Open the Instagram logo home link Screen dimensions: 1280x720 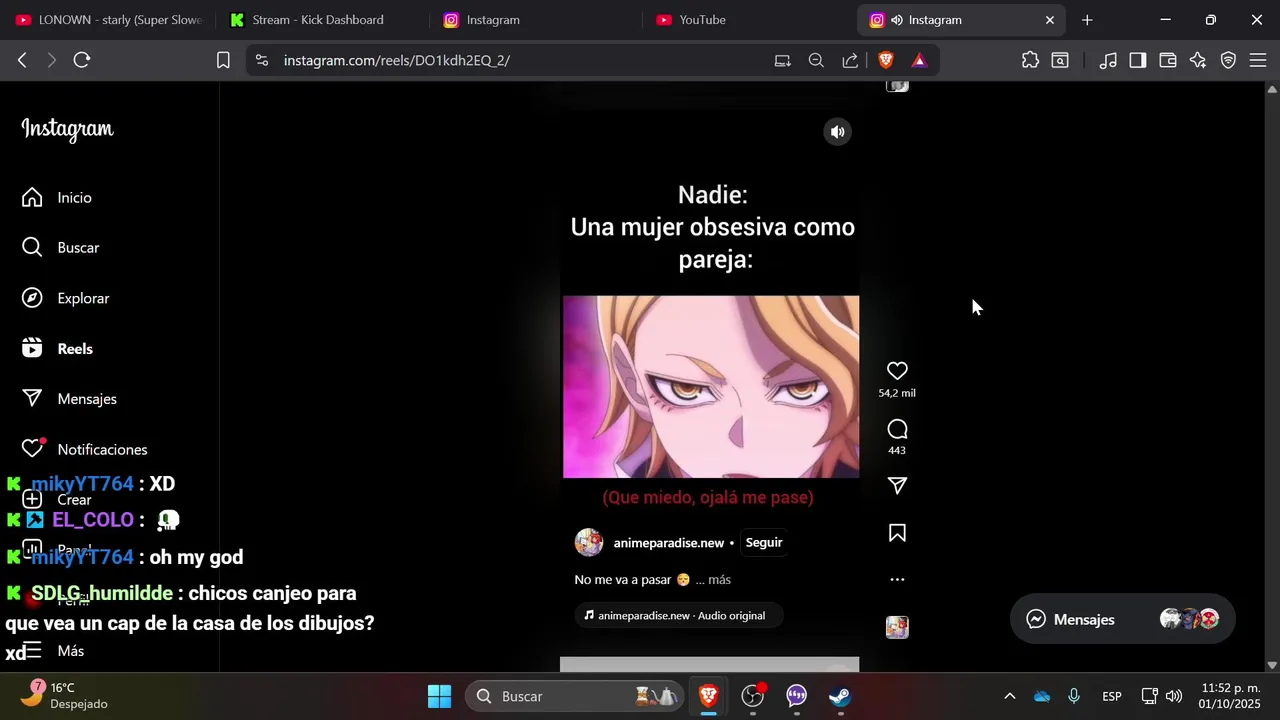(x=67, y=129)
